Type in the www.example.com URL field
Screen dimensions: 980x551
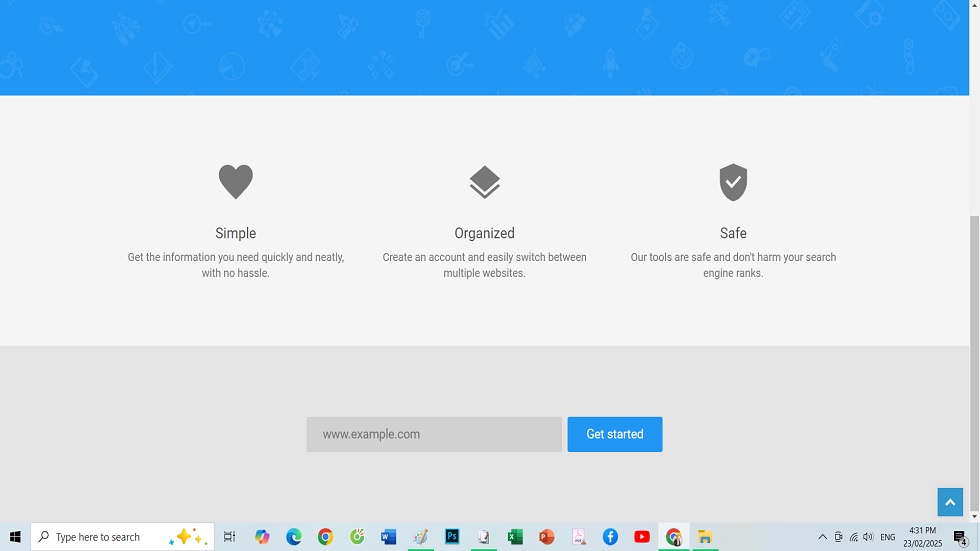click(x=434, y=434)
